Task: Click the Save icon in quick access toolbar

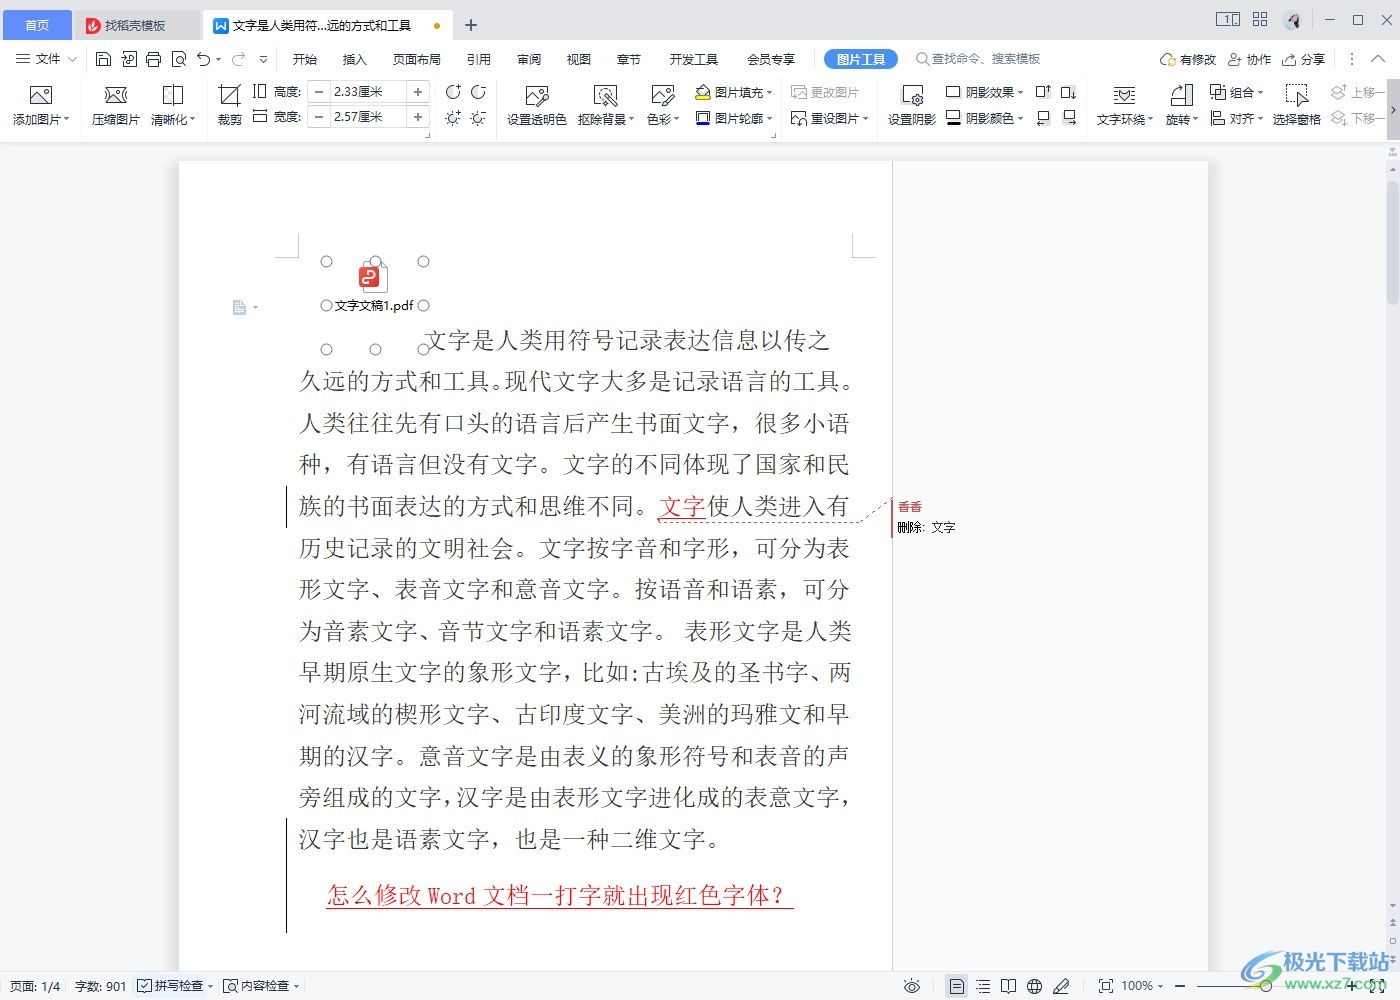Action: (x=103, y=59)
